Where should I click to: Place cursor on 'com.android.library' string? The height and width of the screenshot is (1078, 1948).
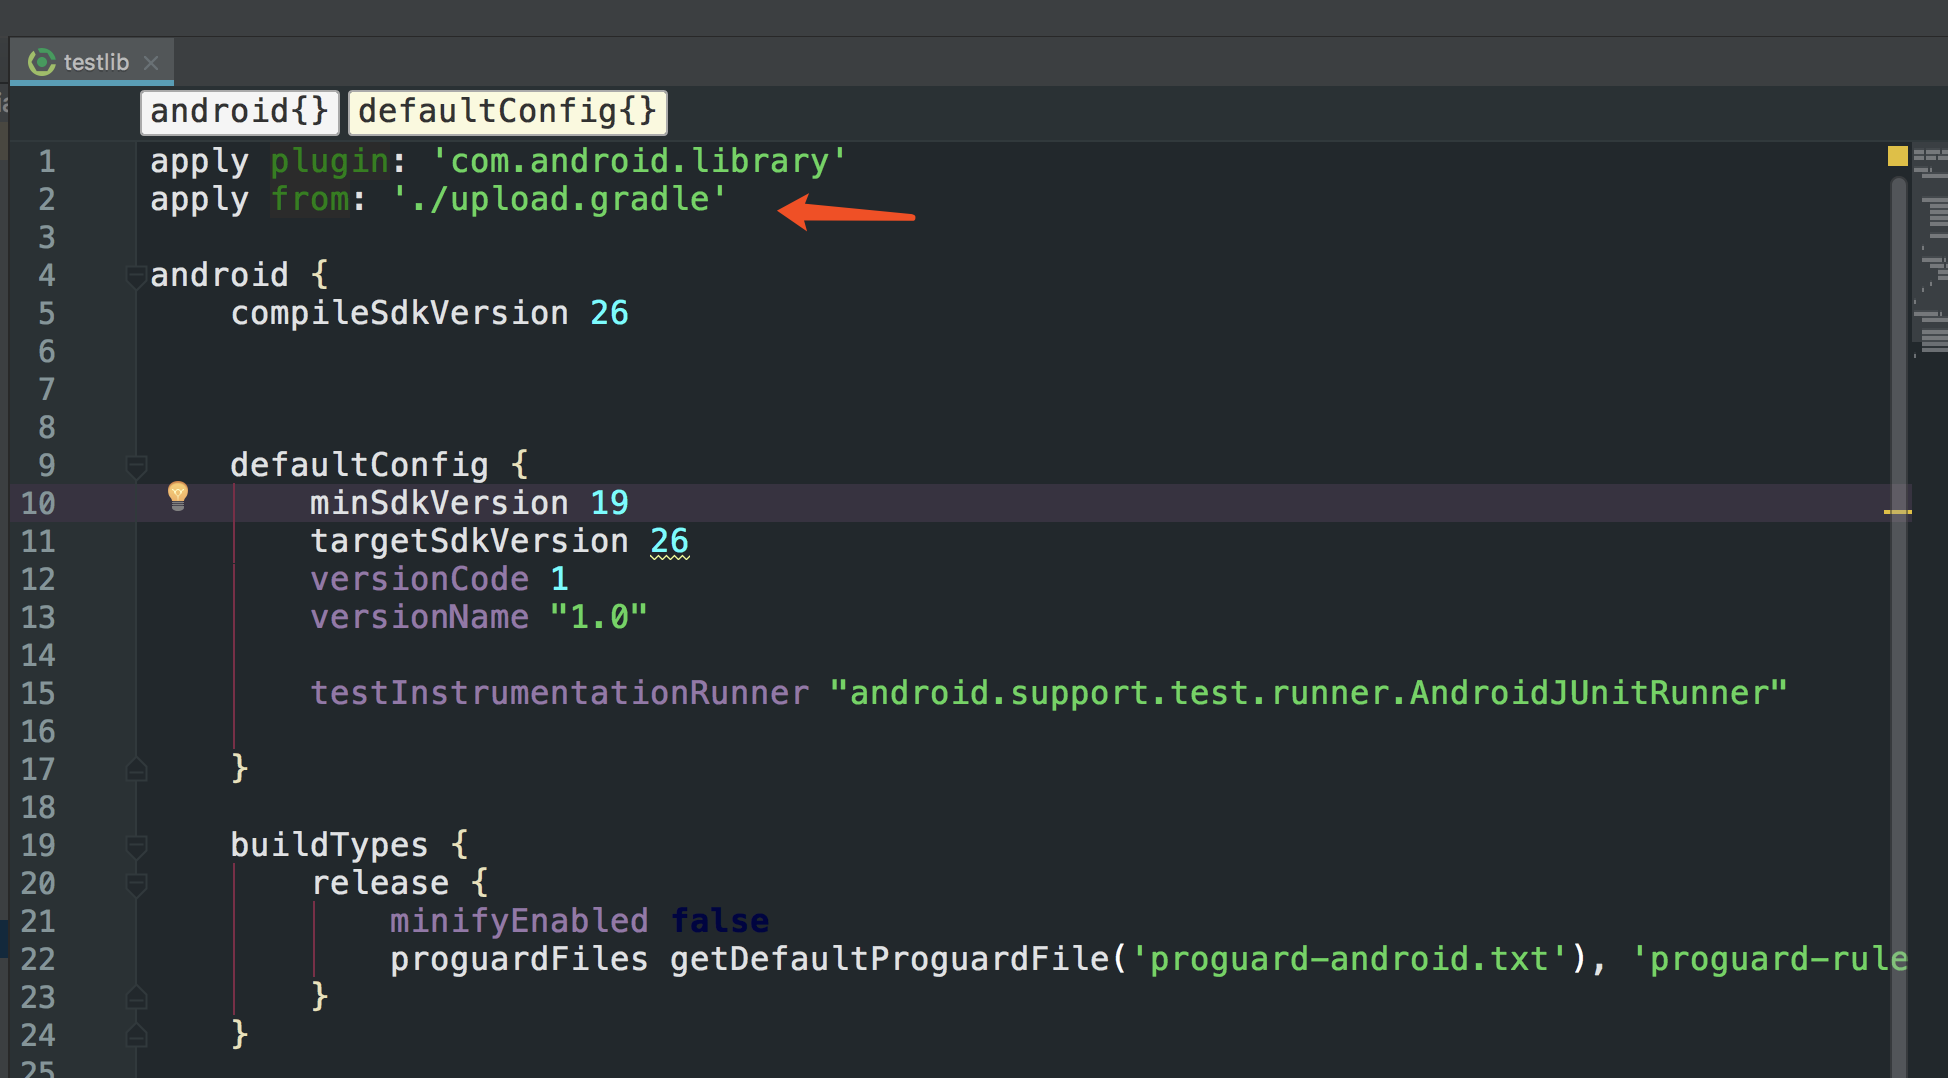[639, 161]
